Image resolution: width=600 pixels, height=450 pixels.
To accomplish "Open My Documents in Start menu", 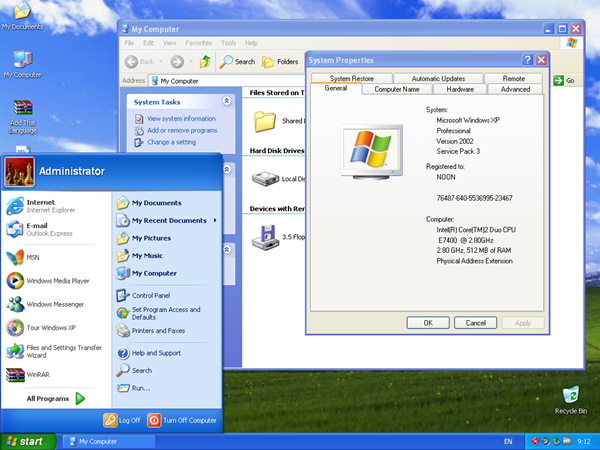I will point(149,203).
